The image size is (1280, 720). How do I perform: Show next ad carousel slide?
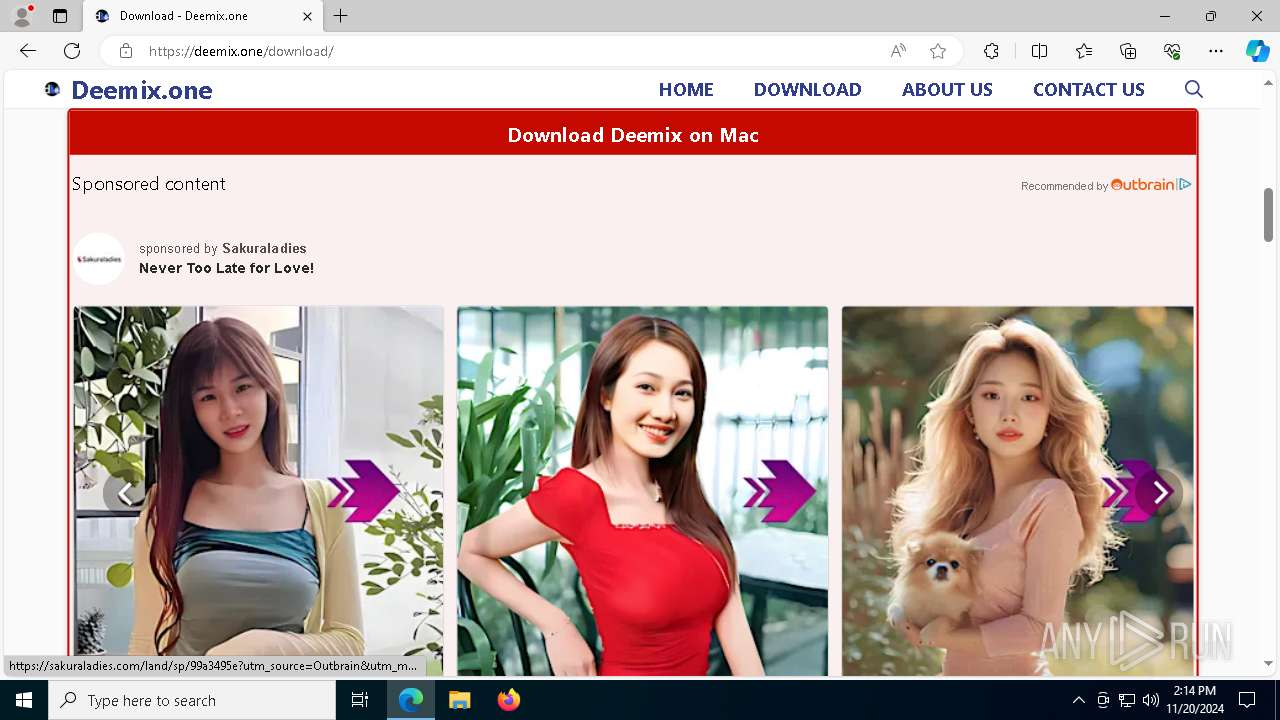click(x=1160, y=492)
